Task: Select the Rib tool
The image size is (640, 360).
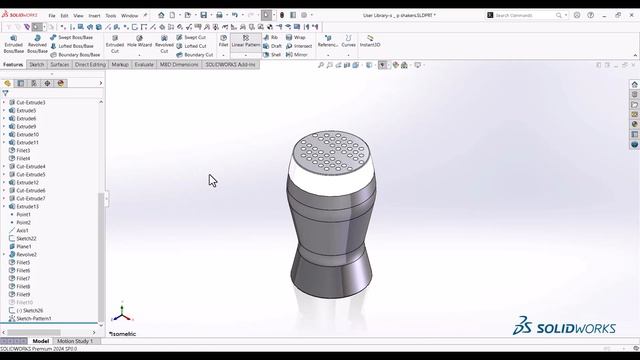Action: click(271, 37)
